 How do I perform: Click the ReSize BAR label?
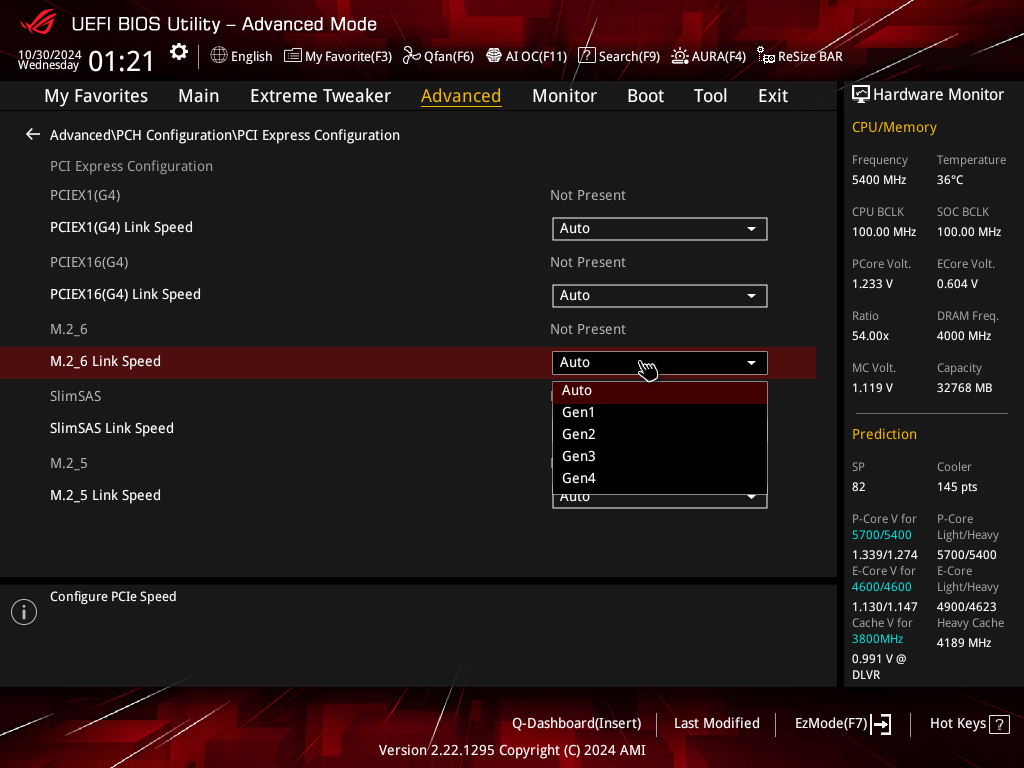[810, 56]
